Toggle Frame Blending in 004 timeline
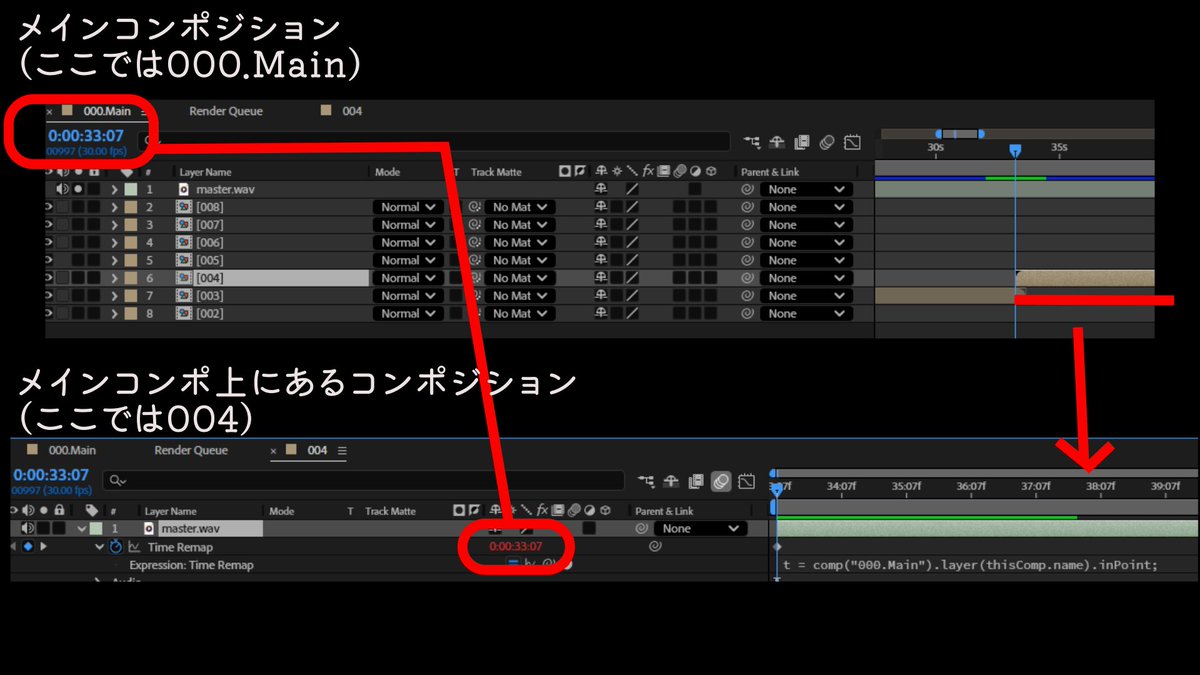The height and width of the screenshot is (675, 1200). click(x=696, y=481)
